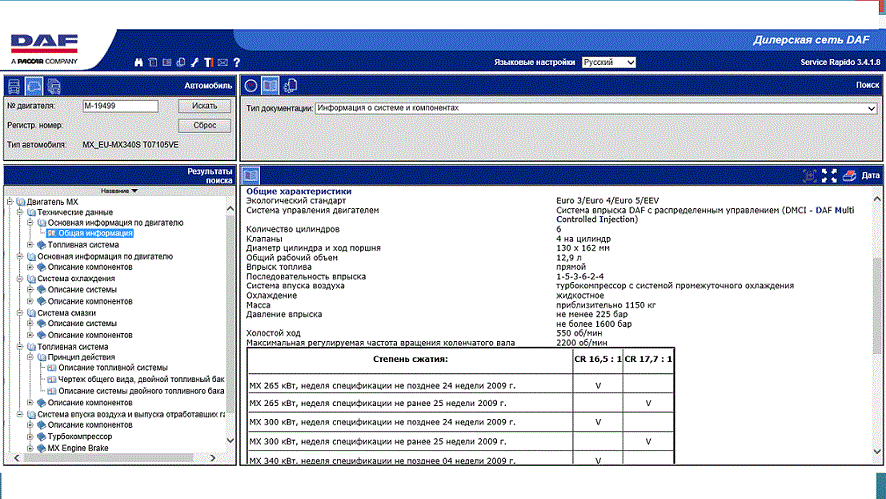
Task: Click the tree horizontal scroll left arrow
Action: [x=16, y=458]
